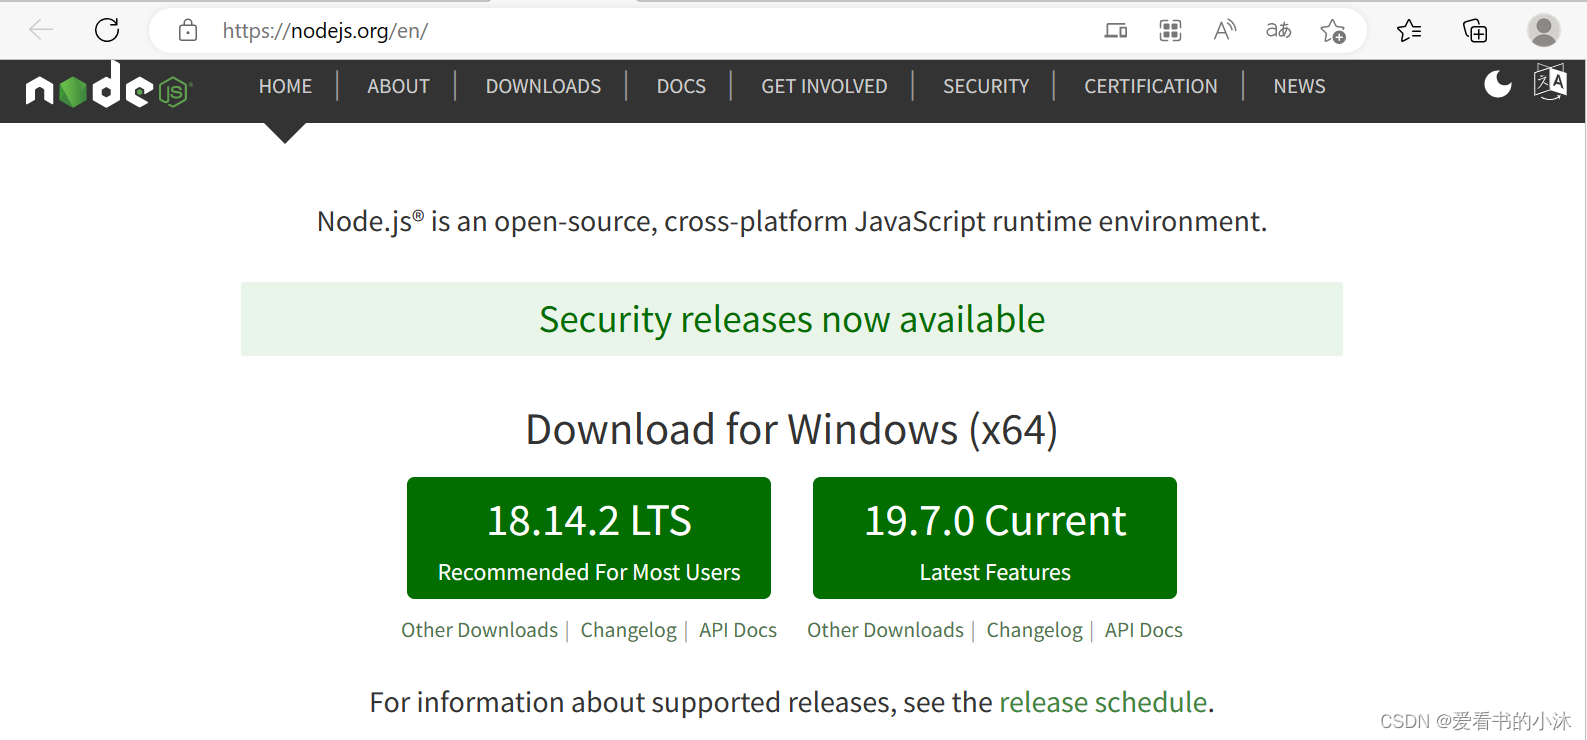
Task: Follow the release schedule link
Action: tap(1103, 702)
